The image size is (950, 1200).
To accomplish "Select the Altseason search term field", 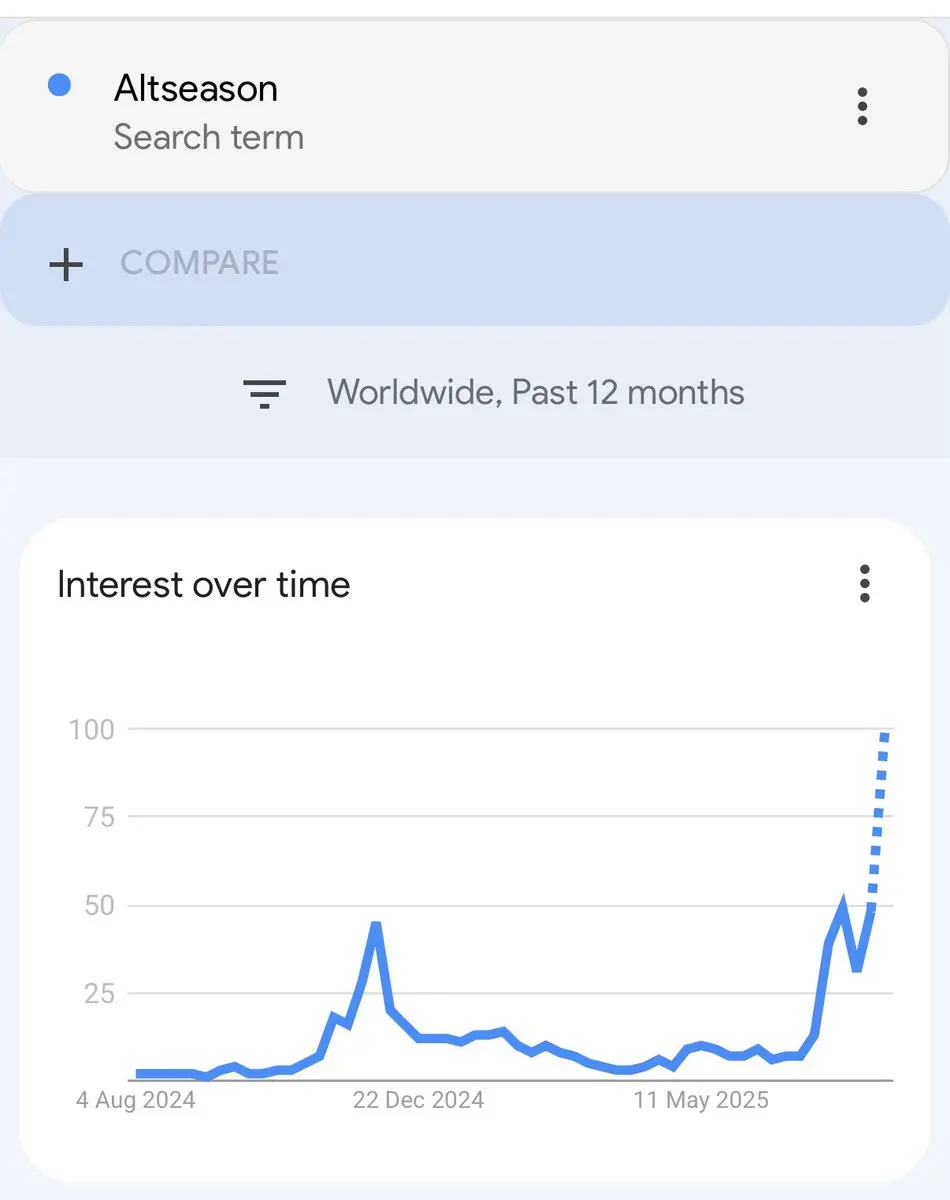I will 474,106.
